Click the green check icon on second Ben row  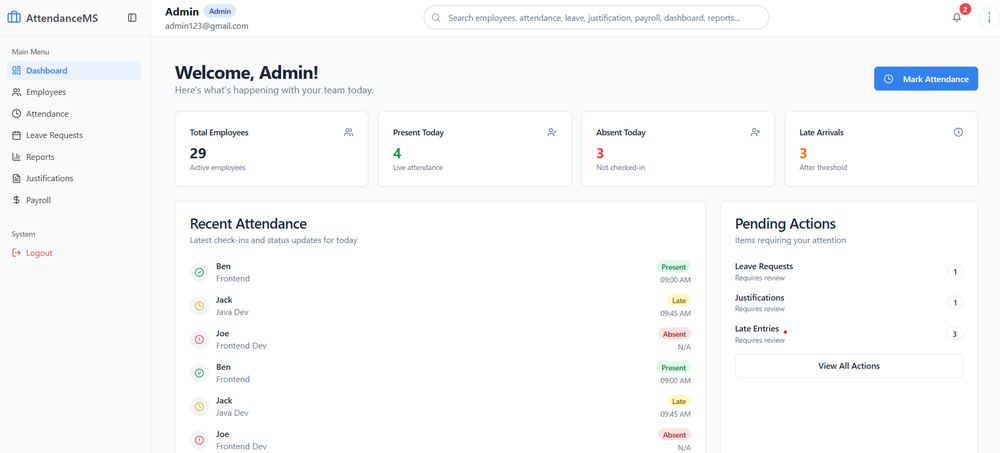coord(199,373)
